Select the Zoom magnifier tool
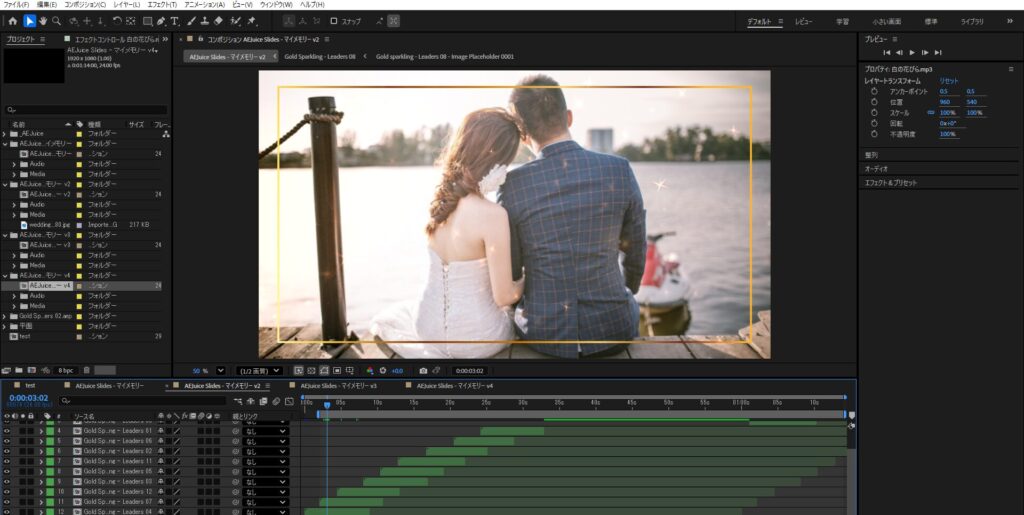This screenshot has height=515, width=1024. coord(56,21)
